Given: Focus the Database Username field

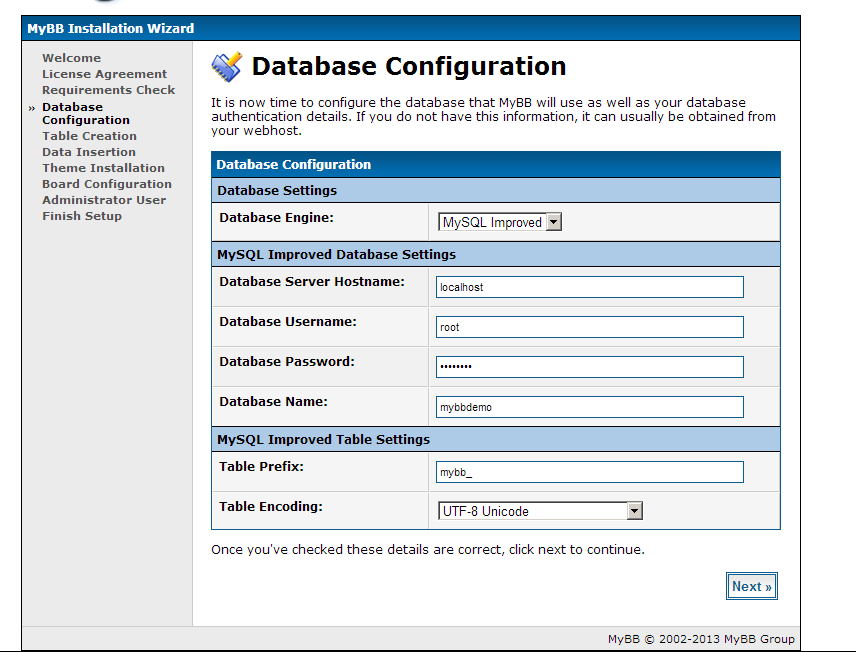Looking at the screenshot, I should (590, 327).
